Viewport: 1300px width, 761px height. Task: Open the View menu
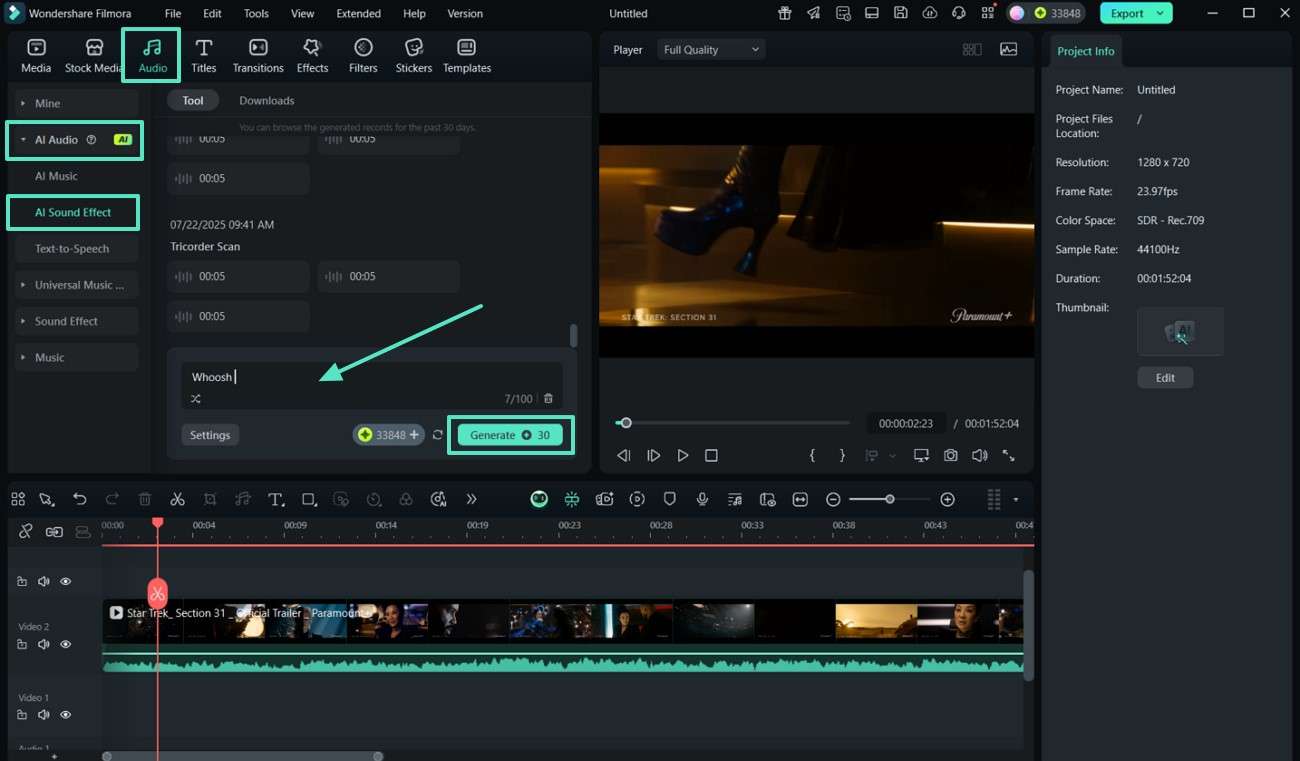point(302,14)
